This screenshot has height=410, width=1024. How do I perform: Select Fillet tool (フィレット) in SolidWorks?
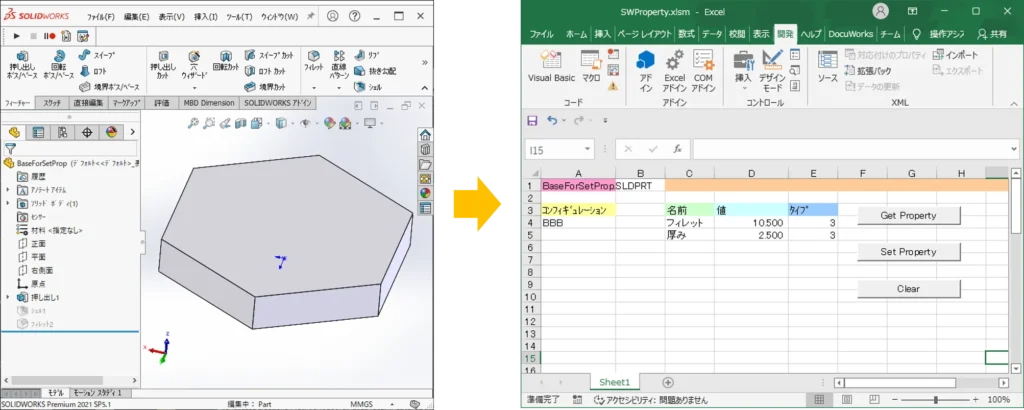pos(313,61)
